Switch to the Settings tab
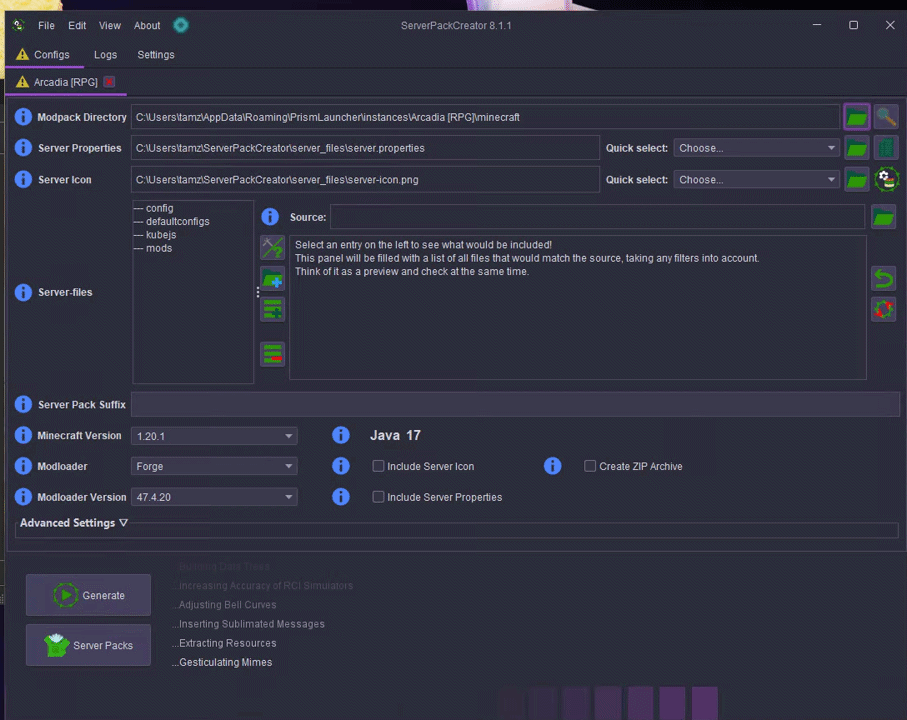907x720 pixels. (156, 54)
